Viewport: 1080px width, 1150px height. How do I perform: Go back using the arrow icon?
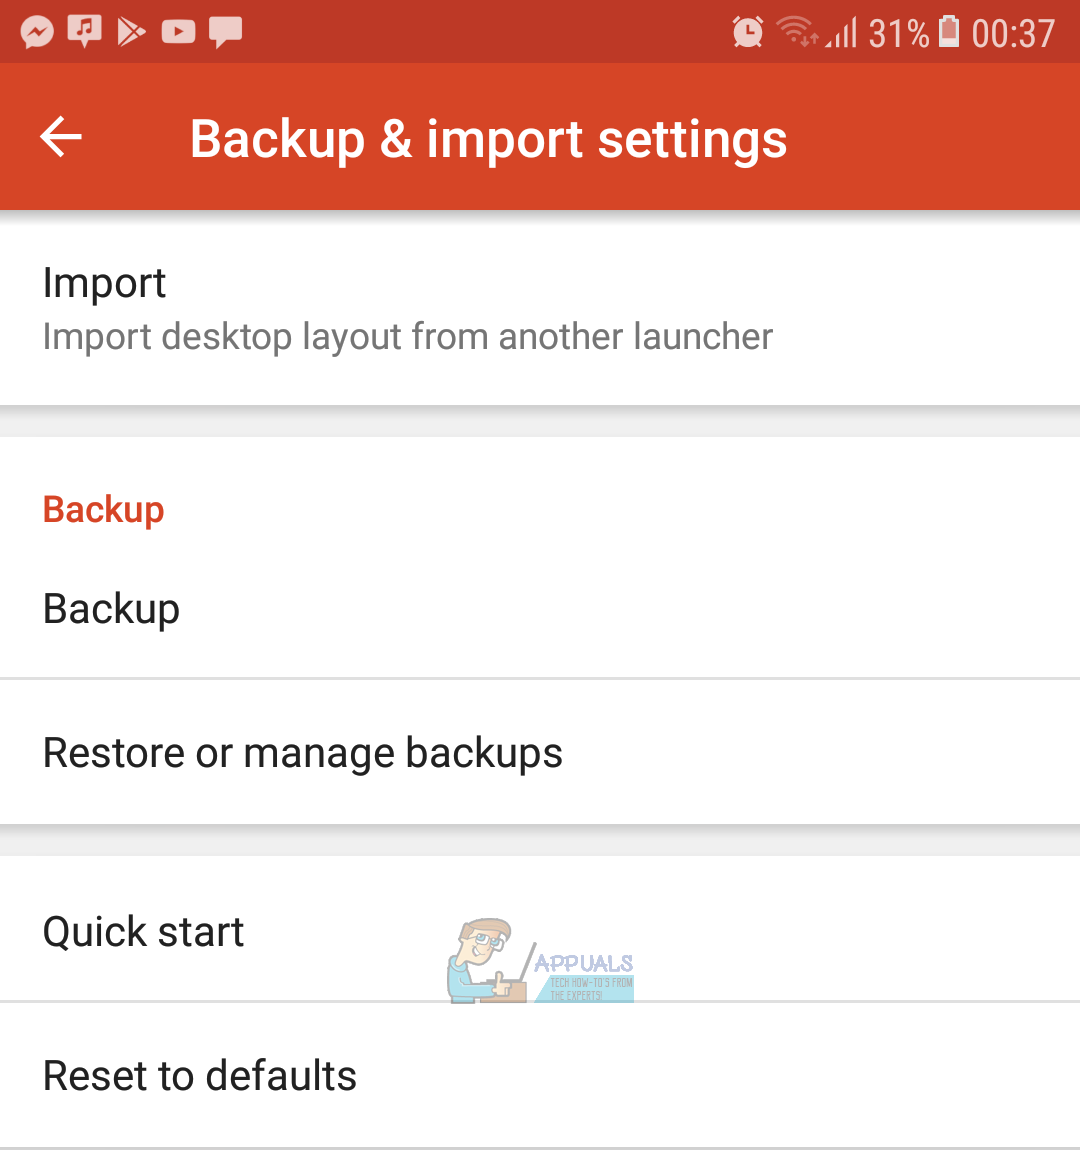tap(61, 138)
